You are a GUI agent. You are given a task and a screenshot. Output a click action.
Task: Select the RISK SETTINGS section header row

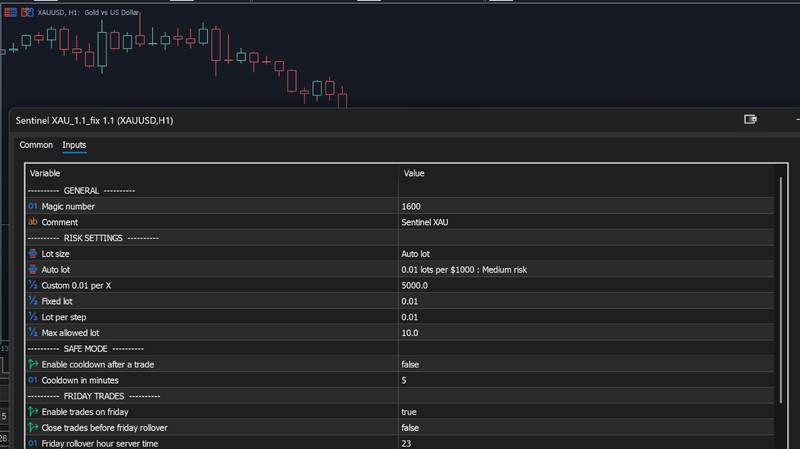[x=399, y=238]
